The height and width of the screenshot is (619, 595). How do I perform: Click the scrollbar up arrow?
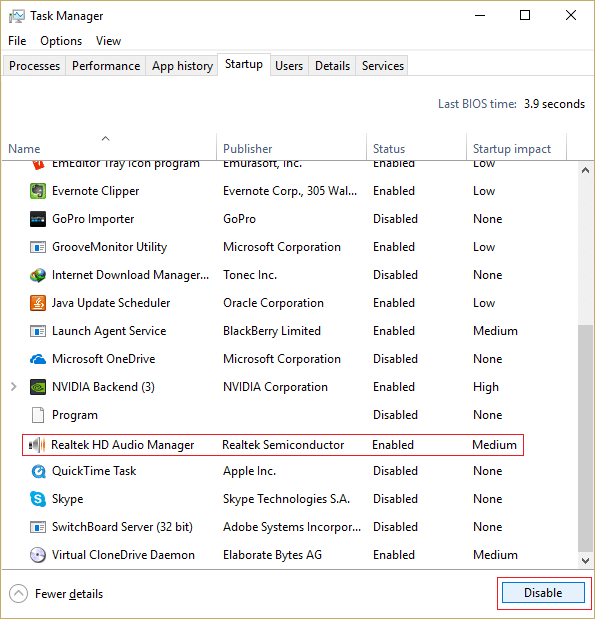coord(586,170)
